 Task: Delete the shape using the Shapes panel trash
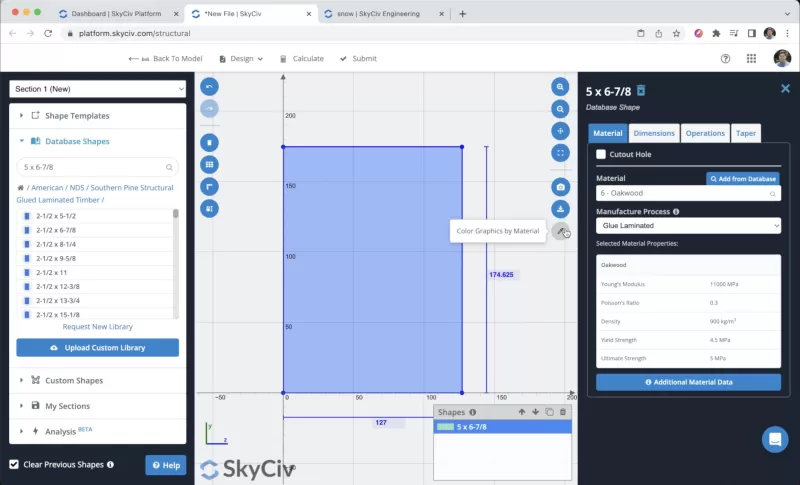[x=563, y=412]
